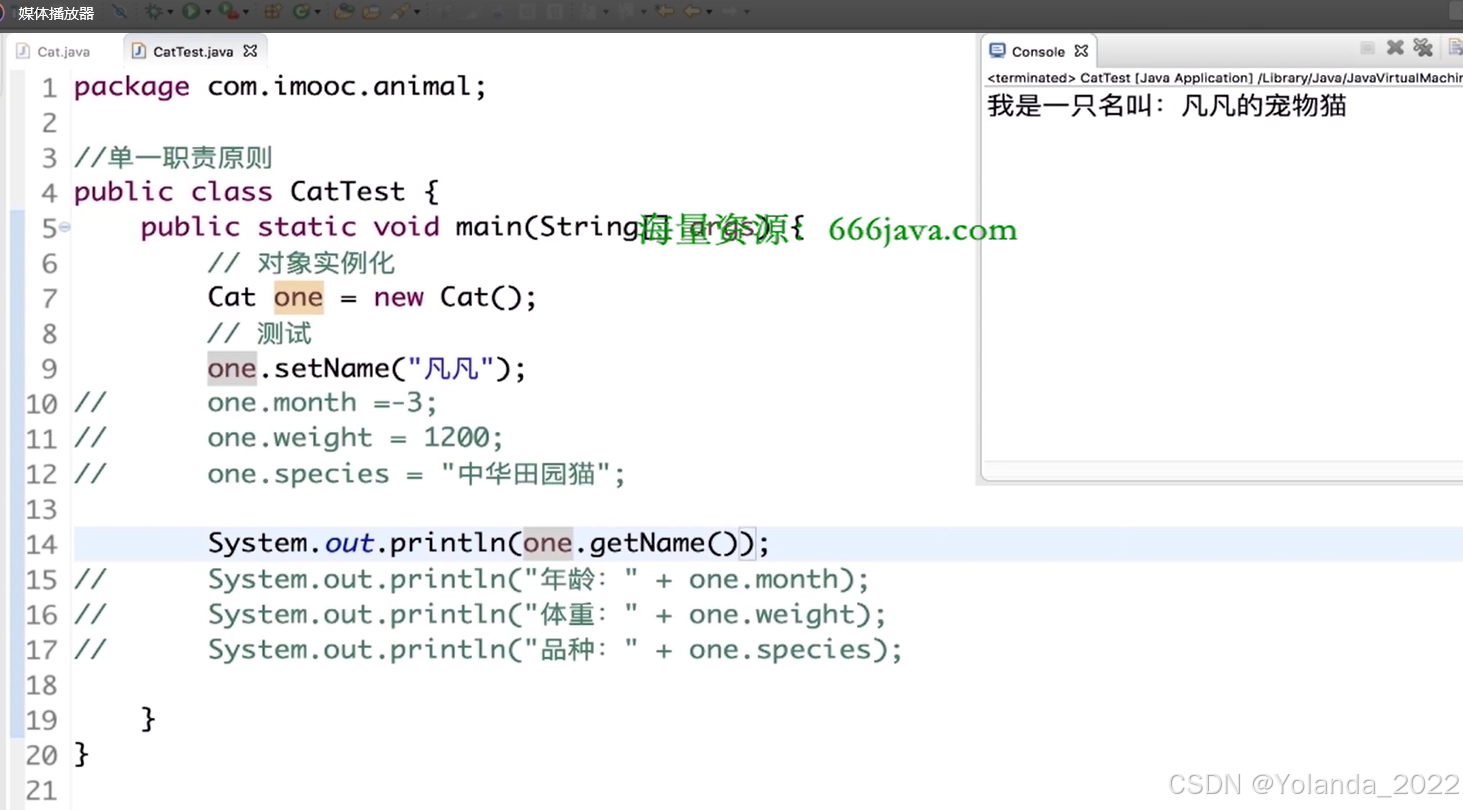Click commented line 'one.weight = 1200;'
1463x810 pixels.
coord(355,438)
